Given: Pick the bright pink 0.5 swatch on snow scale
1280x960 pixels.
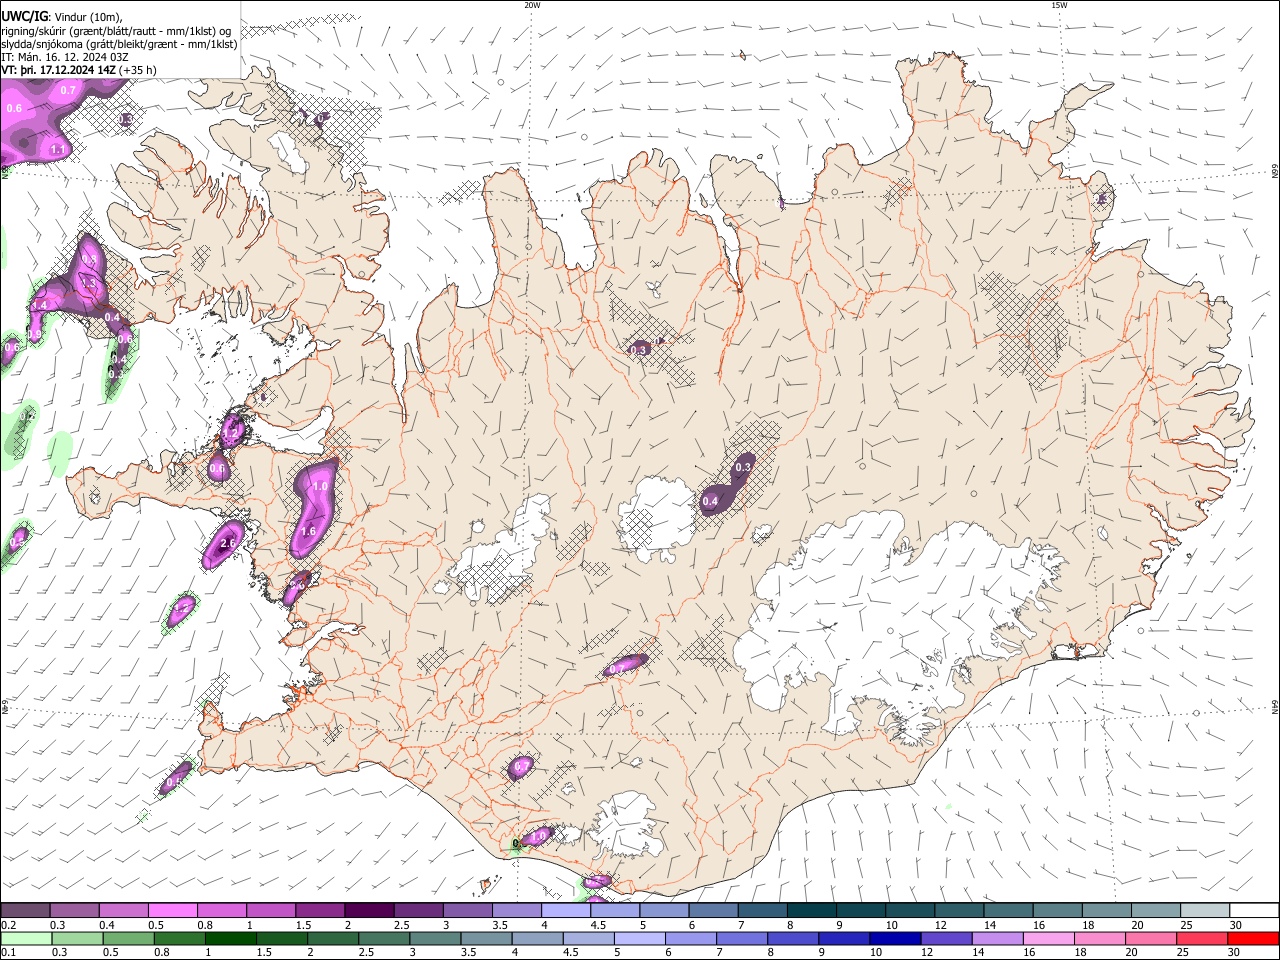Looking at the screenshot, I should [172, 910].
